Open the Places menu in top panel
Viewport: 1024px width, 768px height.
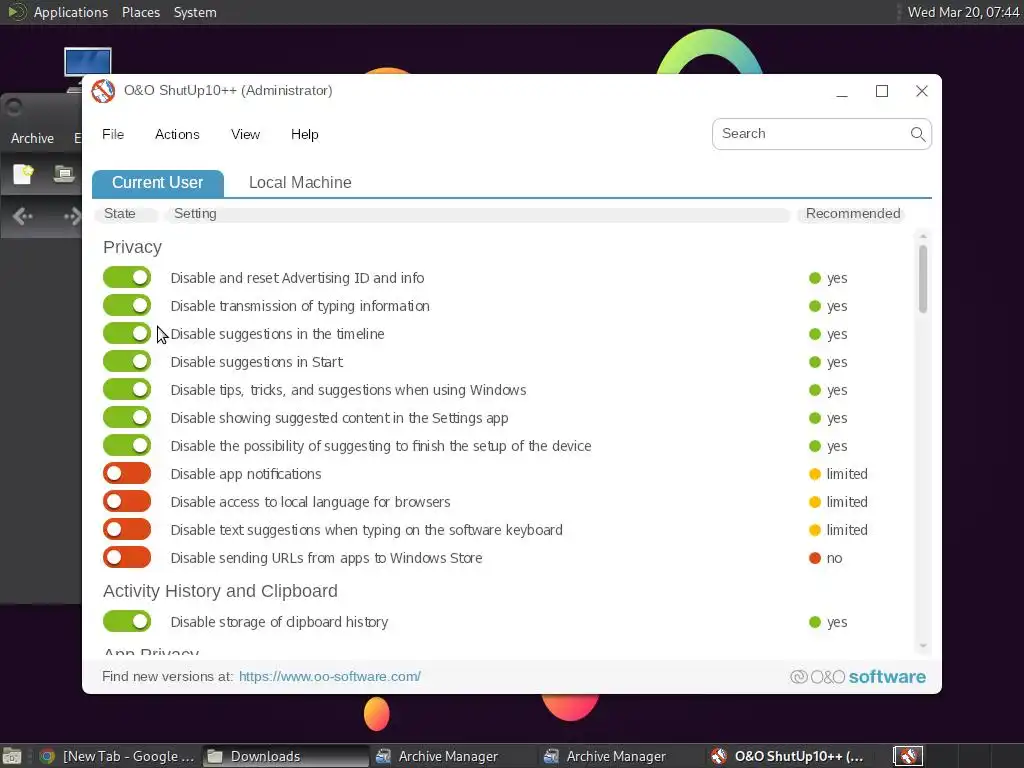coord(140,12)
